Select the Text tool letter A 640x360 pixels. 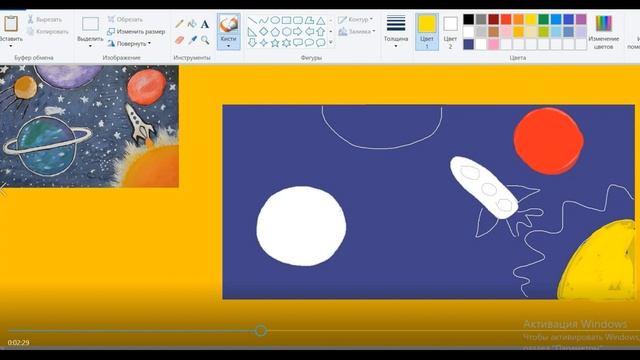pos(205,24)
